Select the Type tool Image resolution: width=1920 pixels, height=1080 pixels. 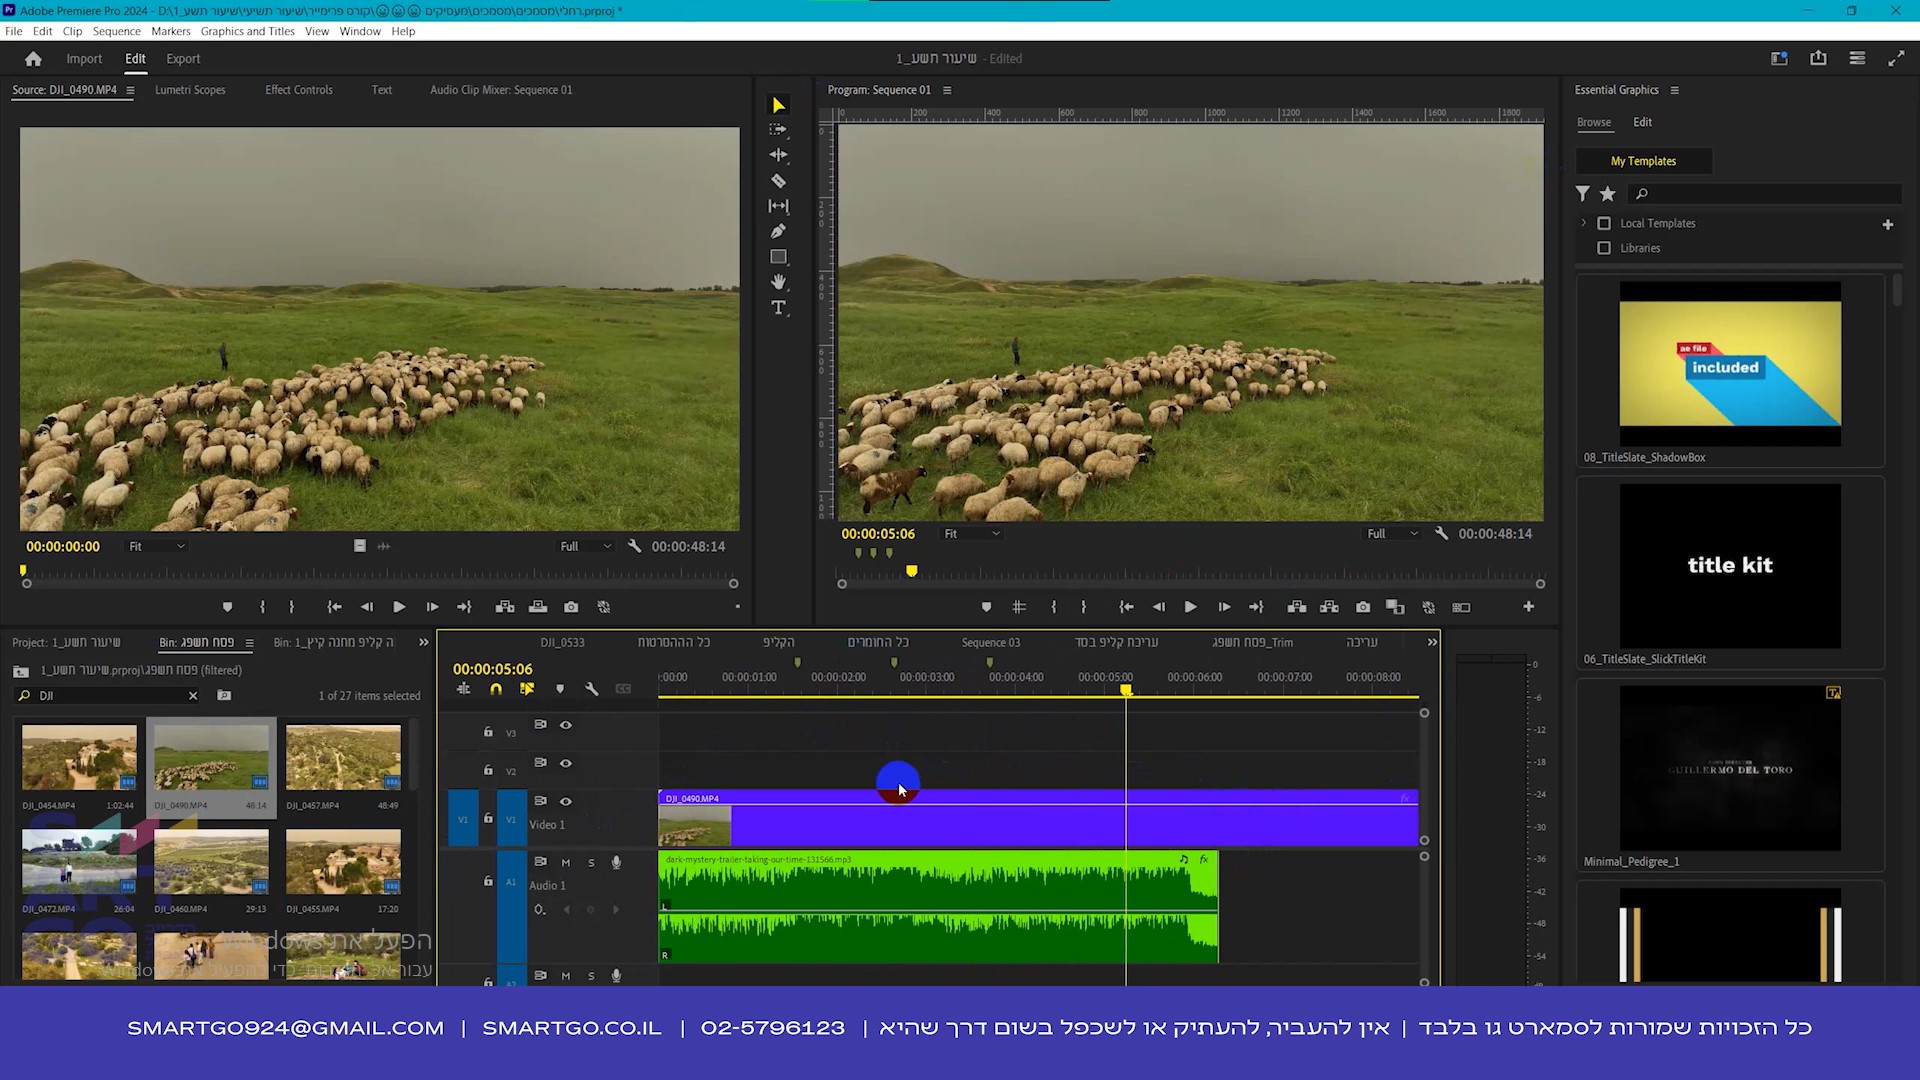pyautogui.click(x=778, y=308)
